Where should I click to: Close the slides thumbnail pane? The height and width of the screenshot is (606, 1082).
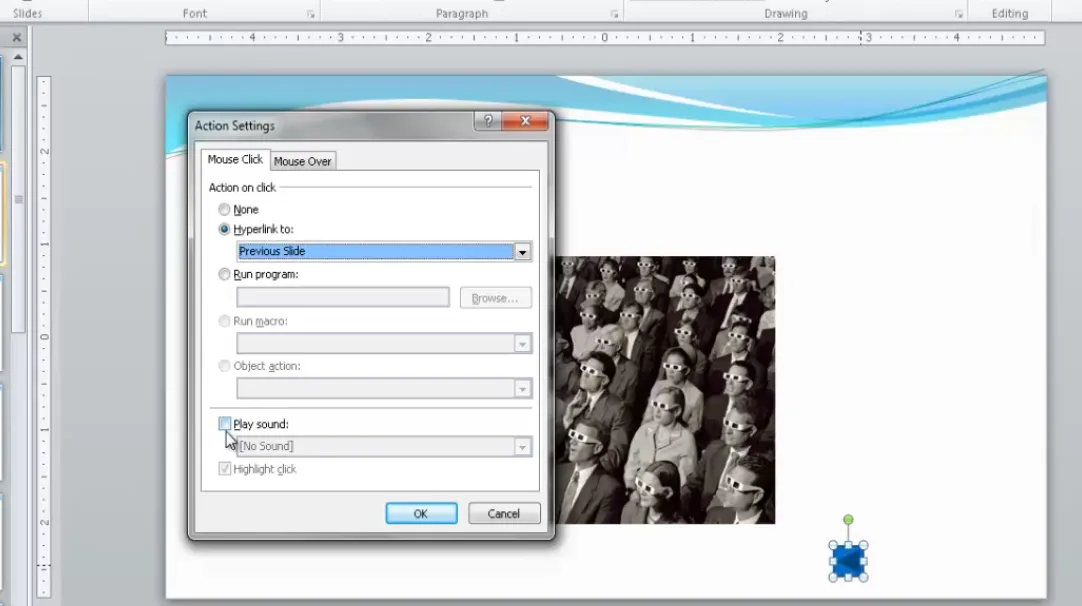tap(17, 38)
